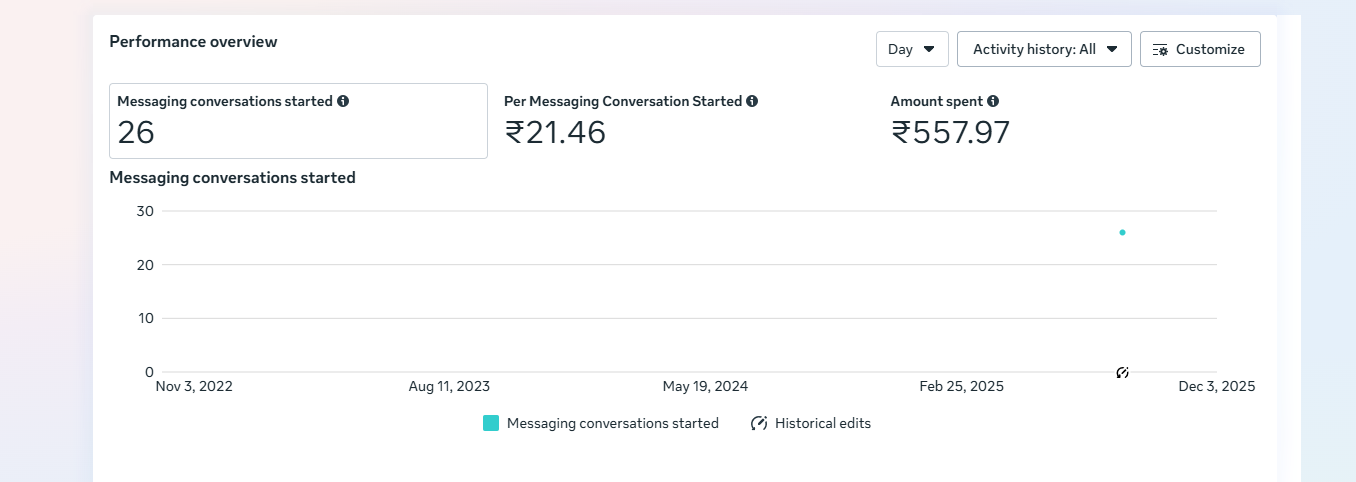The width and height of the screenshot is (1356, 482).
Task: Click the Dec 3, 2025 axis label
Action: (1216, 386)
